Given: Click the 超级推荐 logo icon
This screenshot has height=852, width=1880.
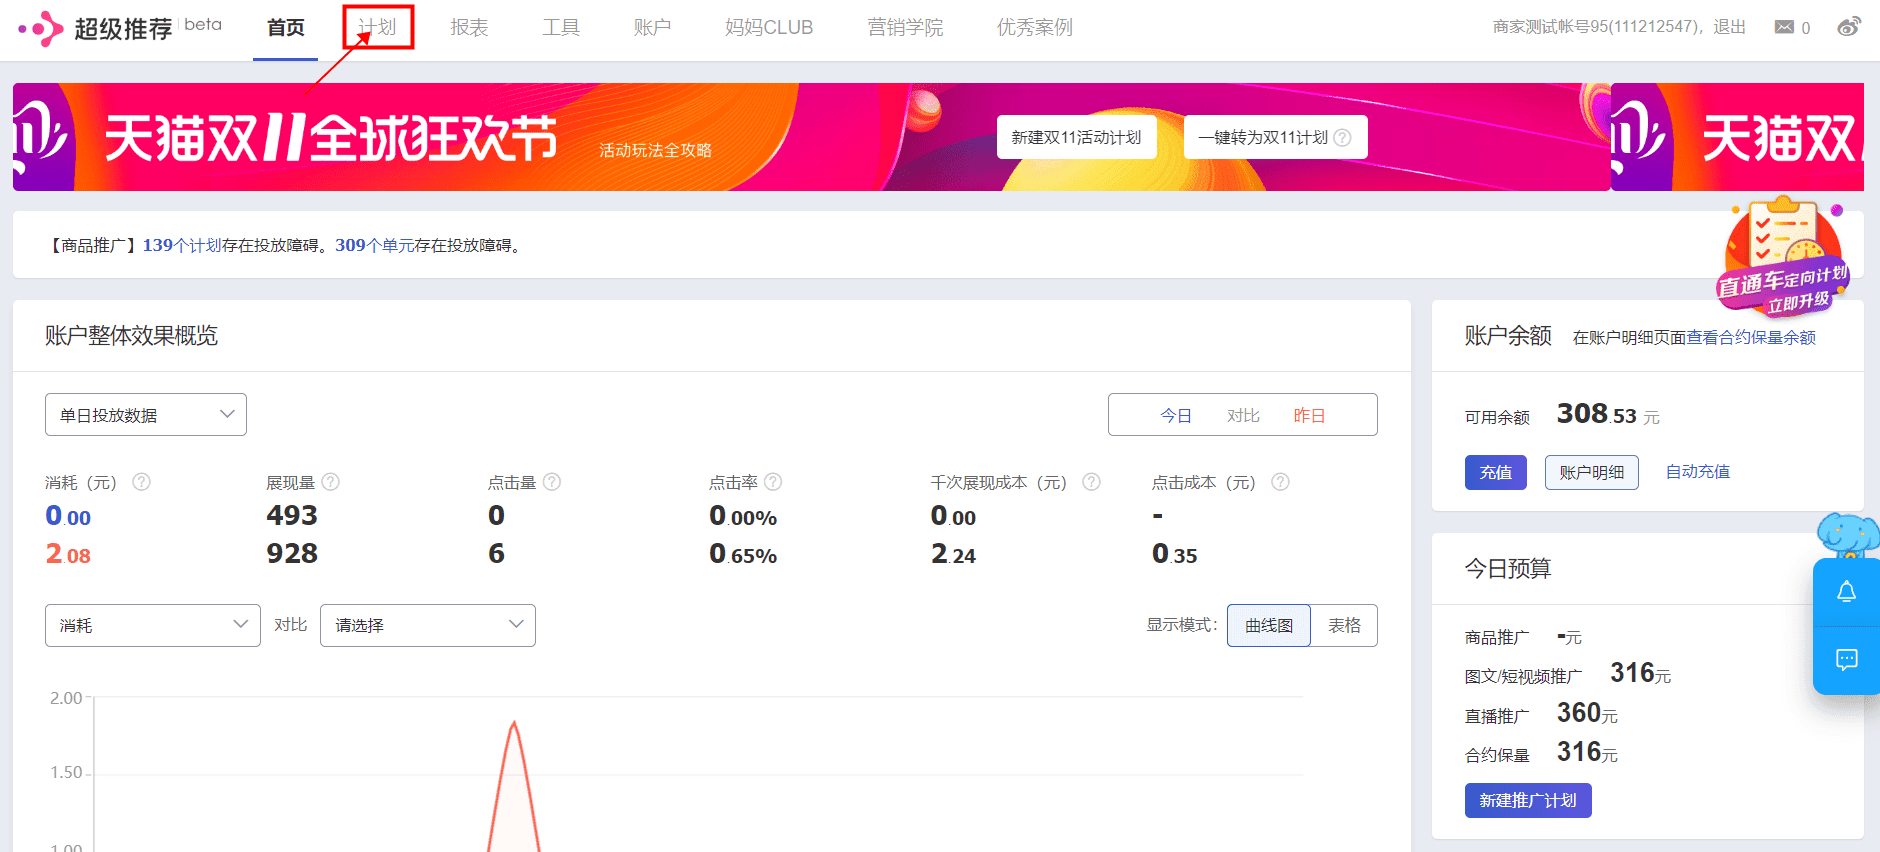Looking at the screenshot, I should (x=41, y=28).
